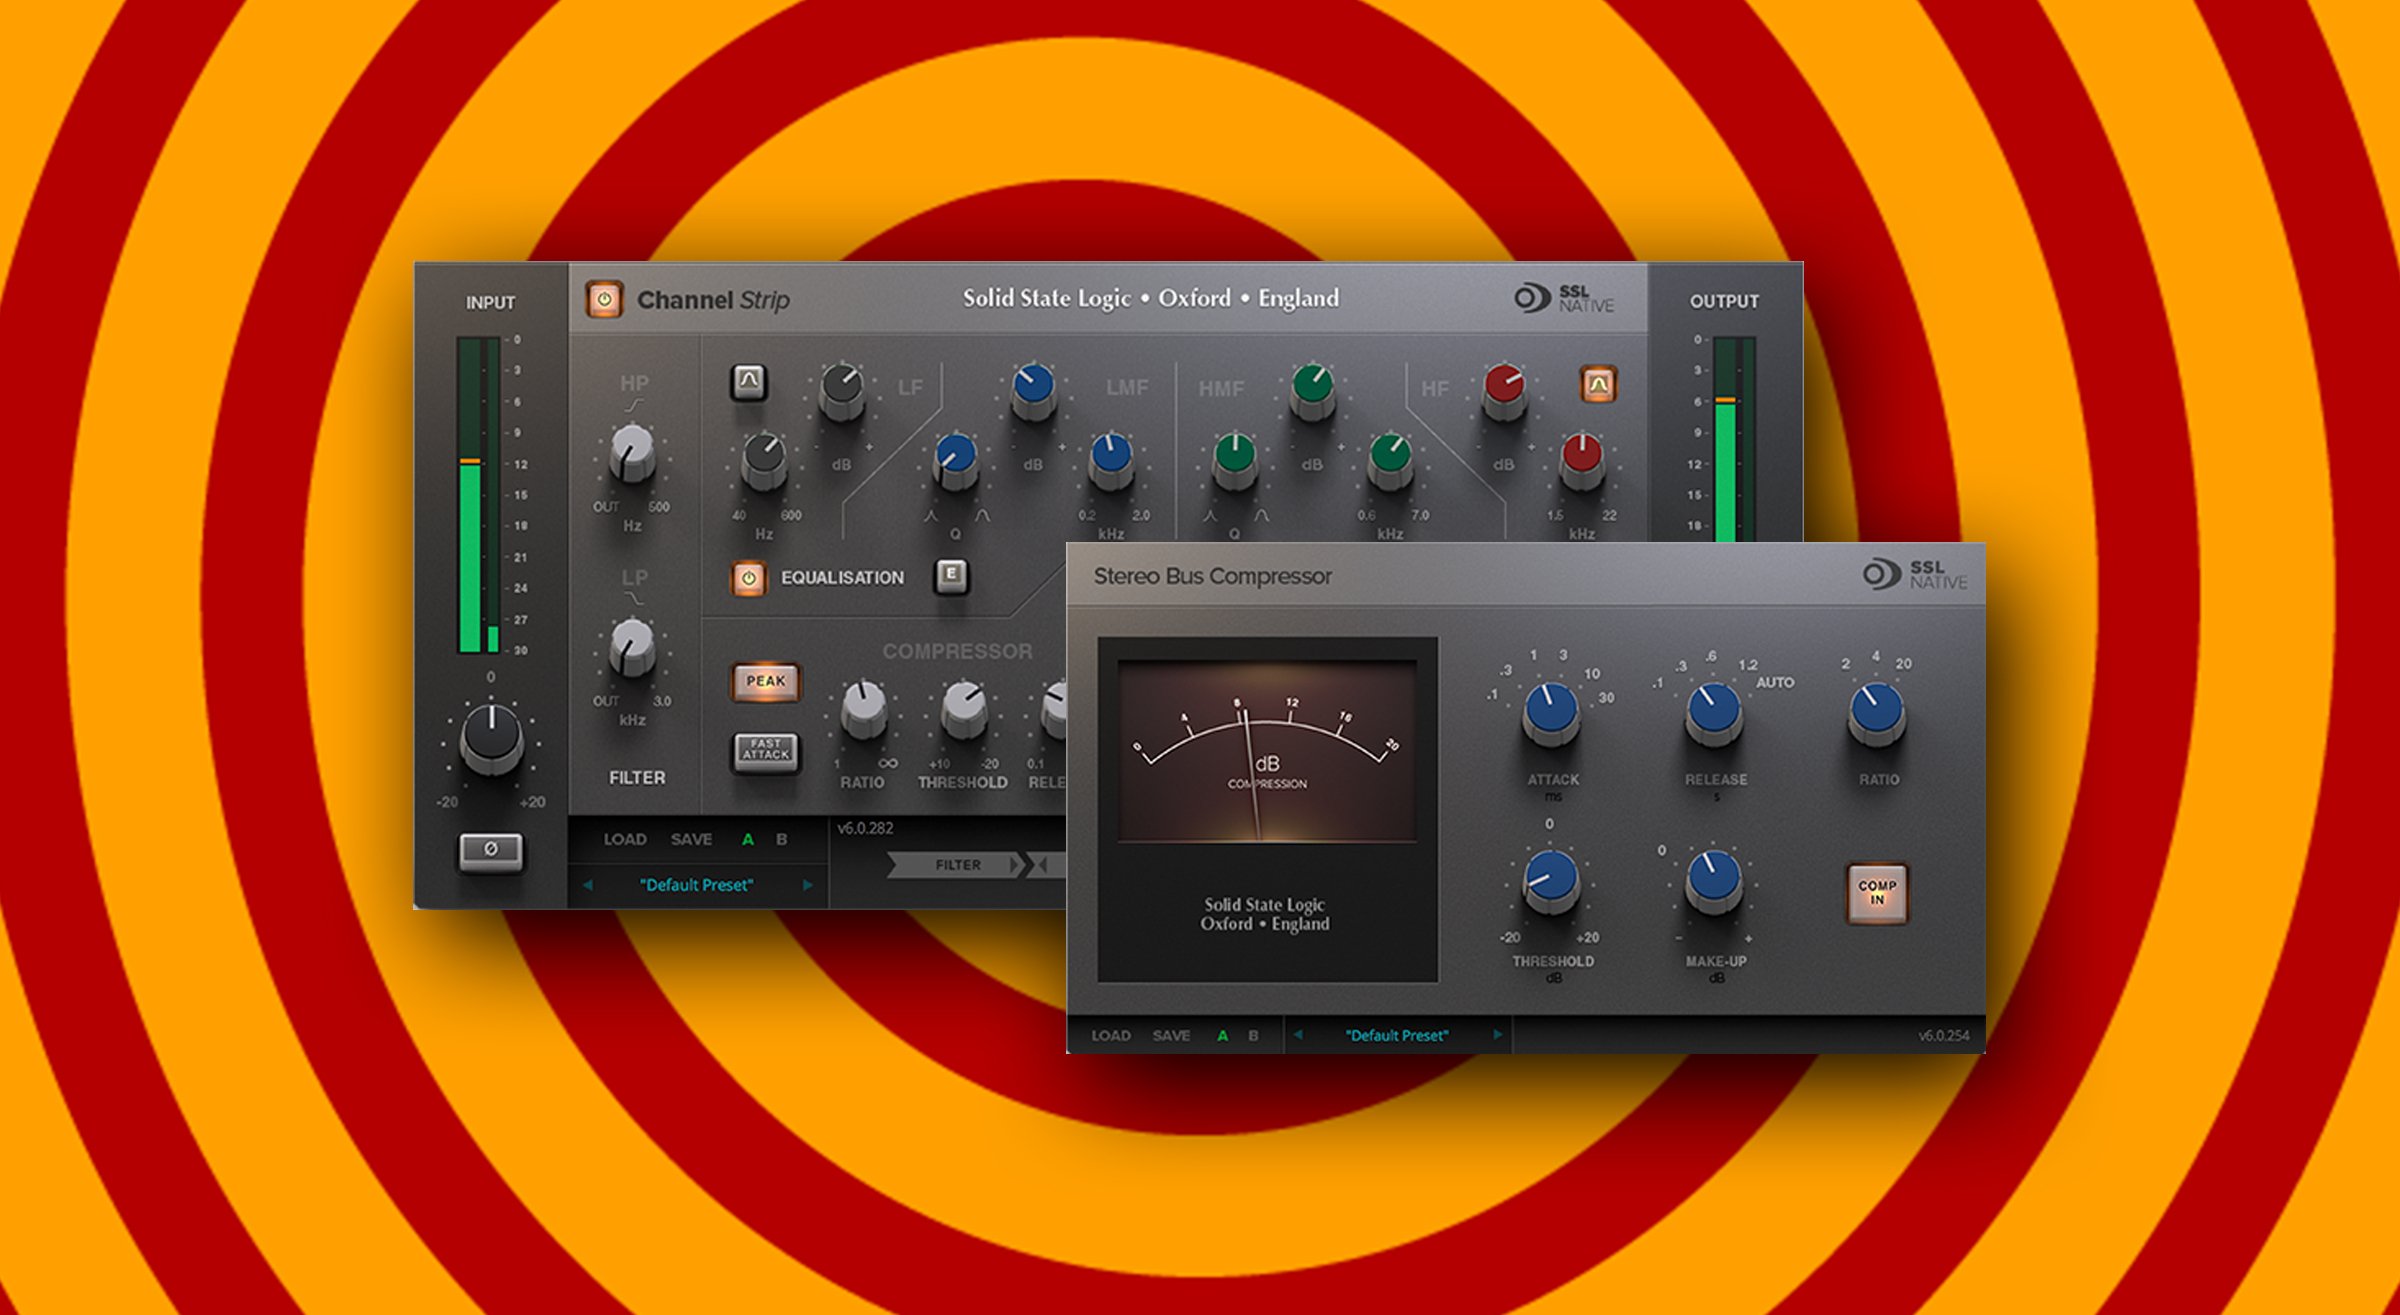The width and height of the screenshot is (2400, 1315).
Task: Toggle the Channel Strip power button
Action: (x=604, y=299)
